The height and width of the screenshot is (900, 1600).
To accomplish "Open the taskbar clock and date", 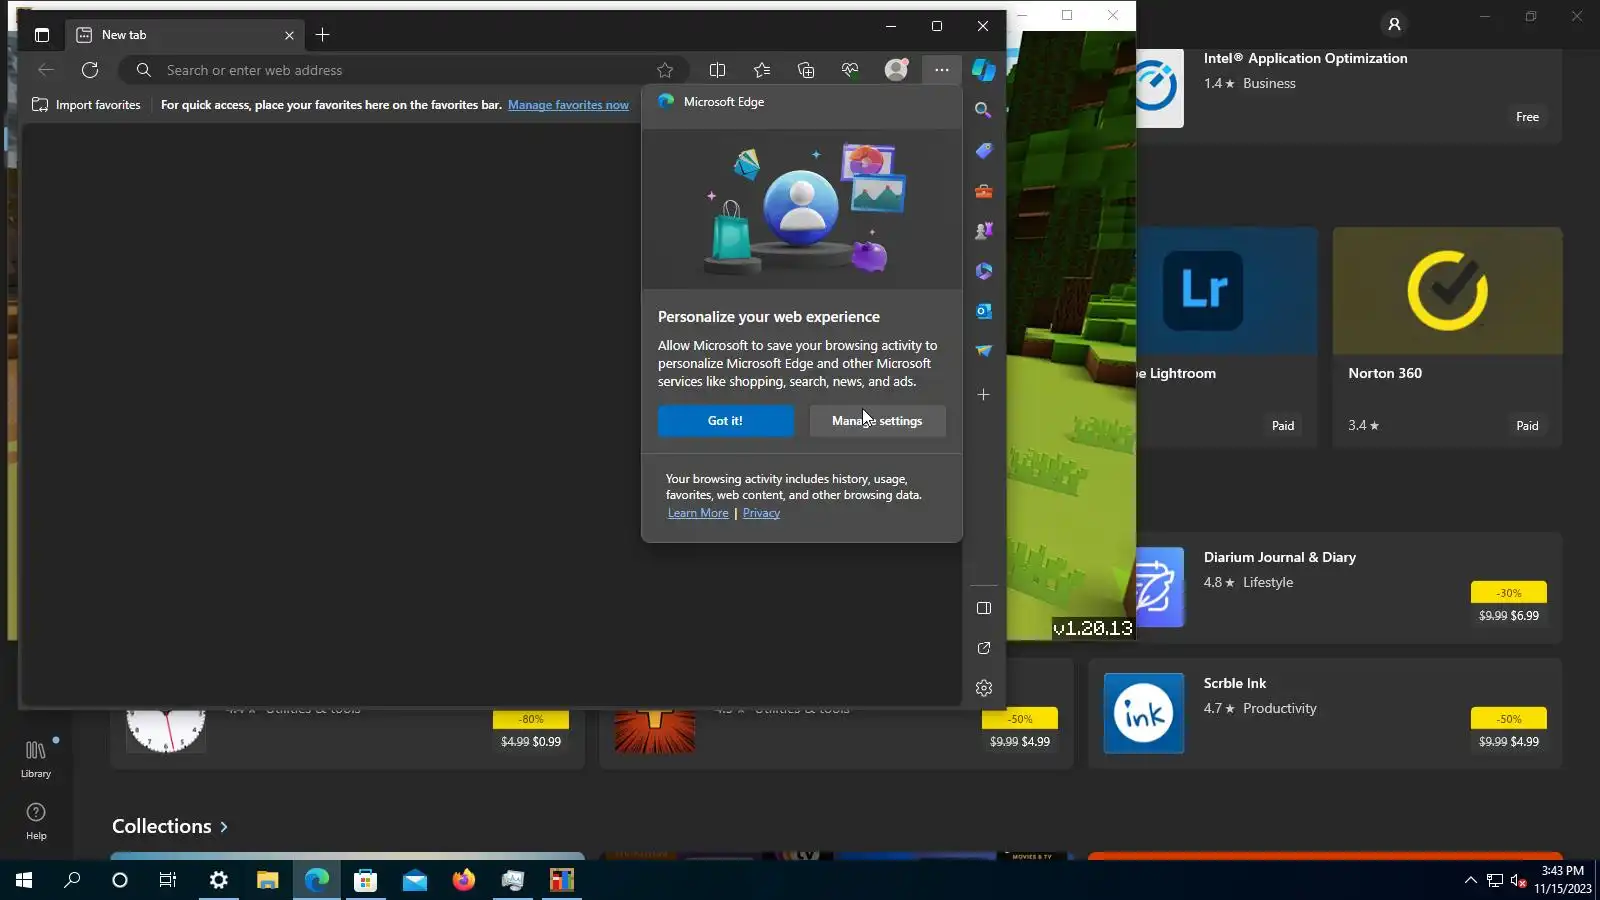I will [1563, 880].
